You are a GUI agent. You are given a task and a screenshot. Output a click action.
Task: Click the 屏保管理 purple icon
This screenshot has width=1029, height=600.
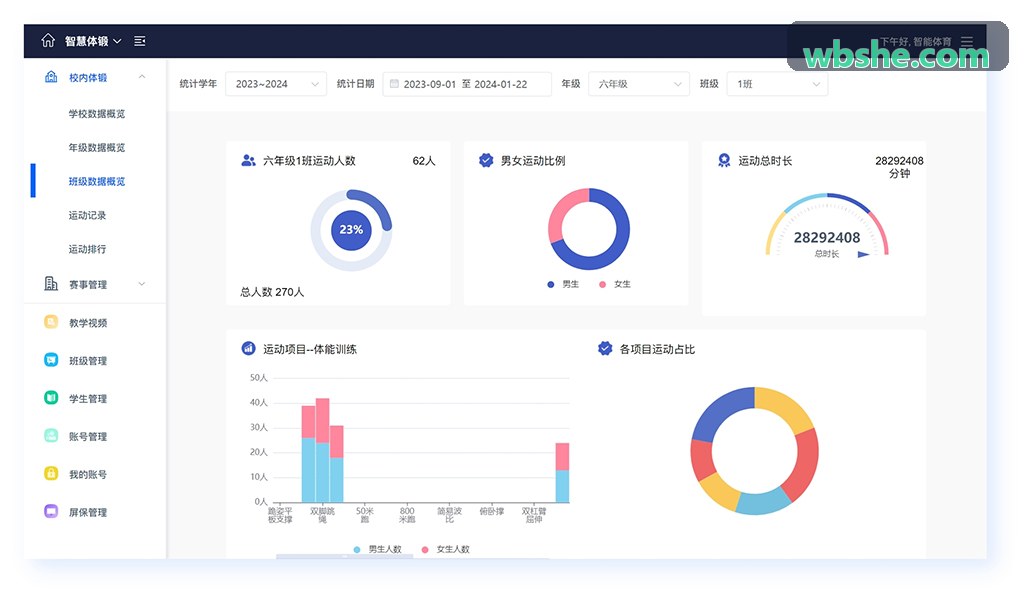click(x=51, y=511)
